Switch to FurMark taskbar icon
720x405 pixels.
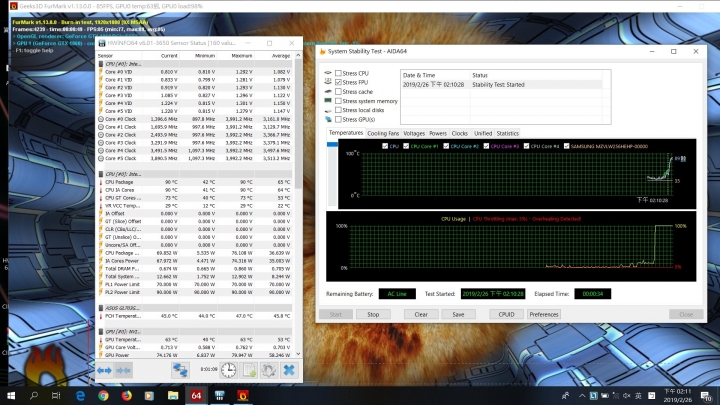tap(243, 395)
